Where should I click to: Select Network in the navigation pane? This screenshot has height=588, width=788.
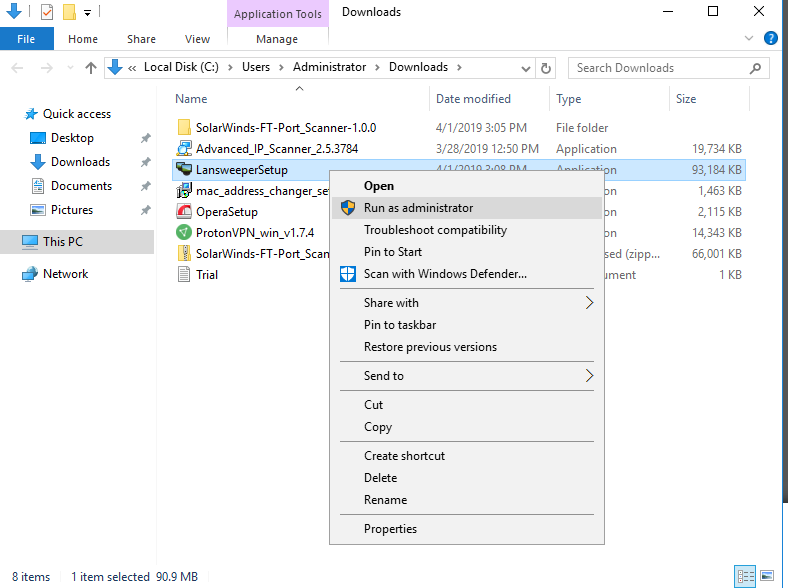(x=65, y=274)
